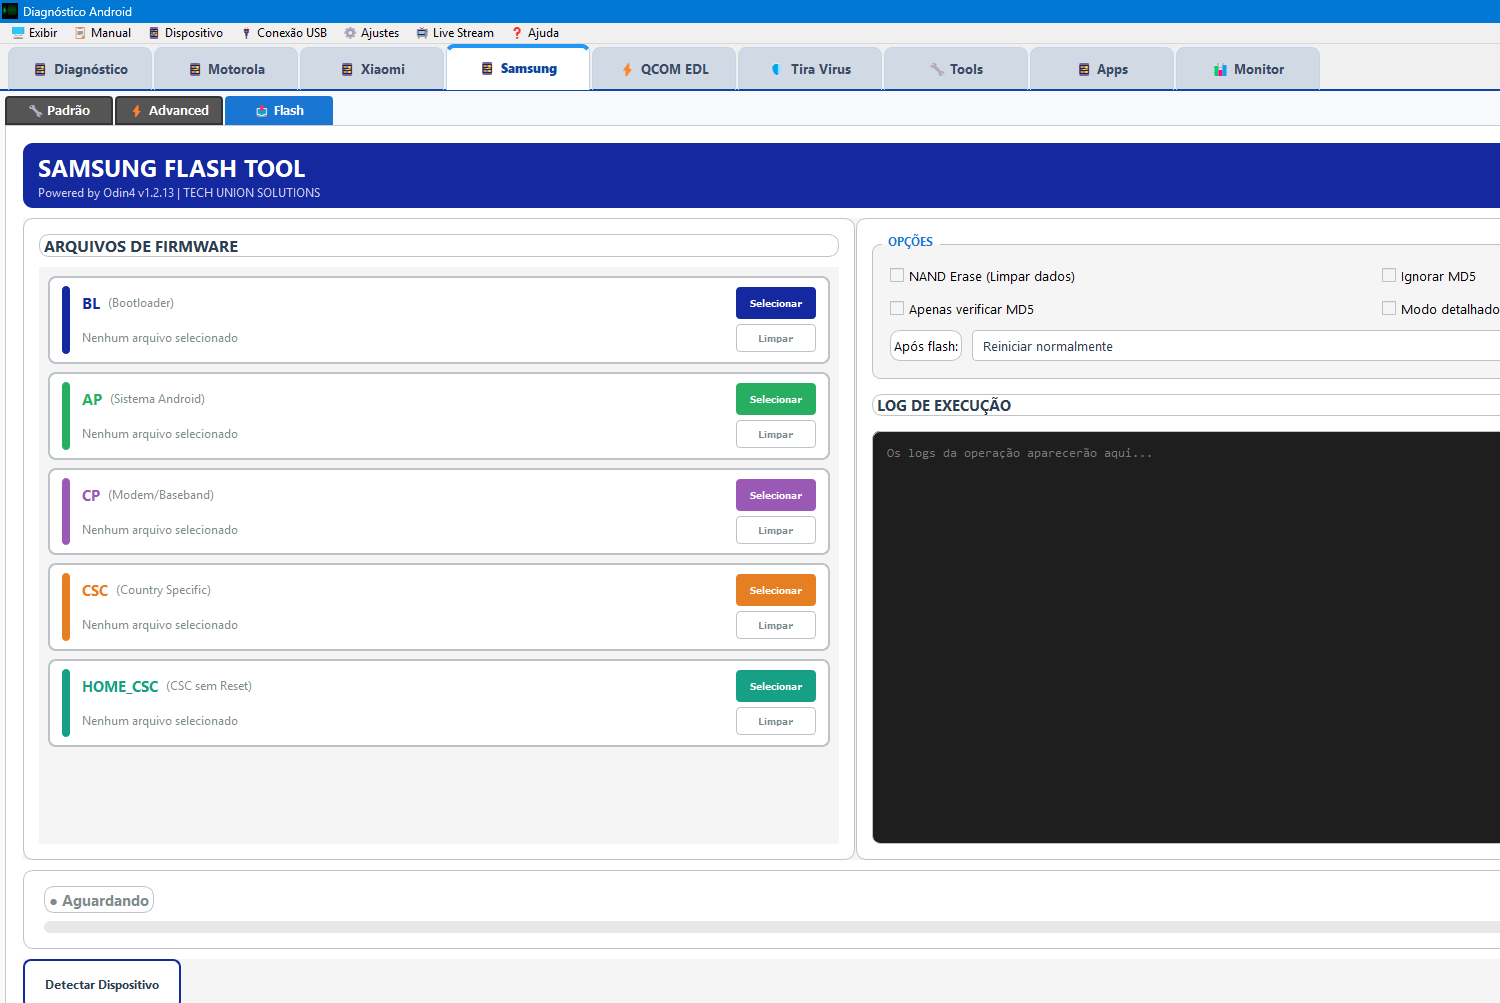This screenshot has height=1003, width=1500.
Task: Click the Detectar Dispositivo button
Action: [102, 984]
